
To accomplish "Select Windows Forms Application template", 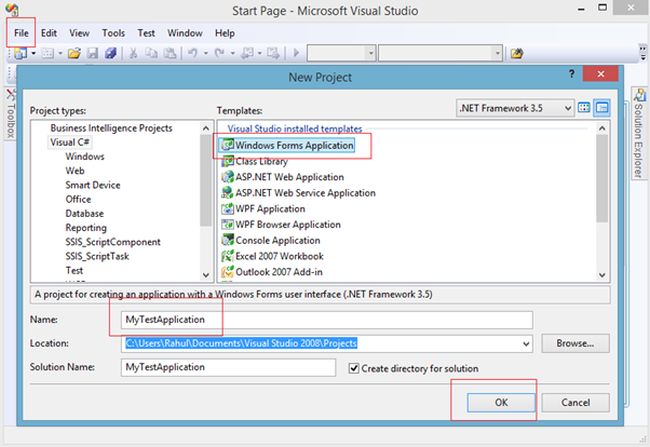I will [x=287, y=145].
